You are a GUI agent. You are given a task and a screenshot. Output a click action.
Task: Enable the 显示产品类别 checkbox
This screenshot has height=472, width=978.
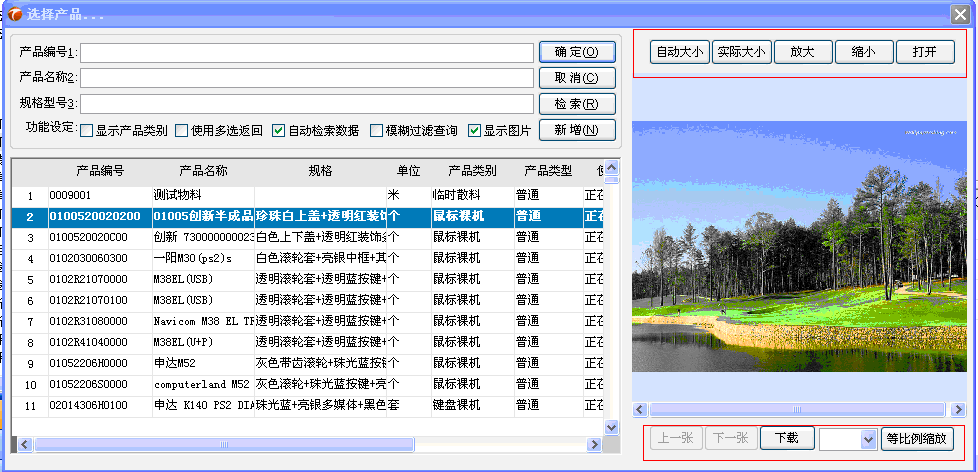click(x=86, y=130)
